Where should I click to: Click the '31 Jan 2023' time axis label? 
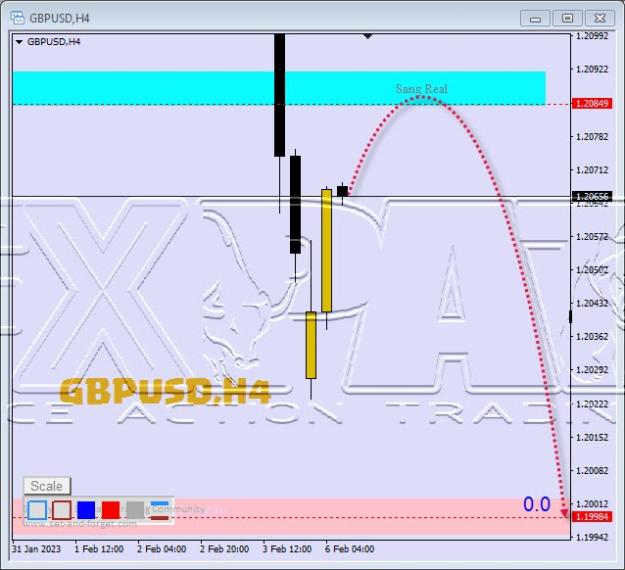pos(37,549)
